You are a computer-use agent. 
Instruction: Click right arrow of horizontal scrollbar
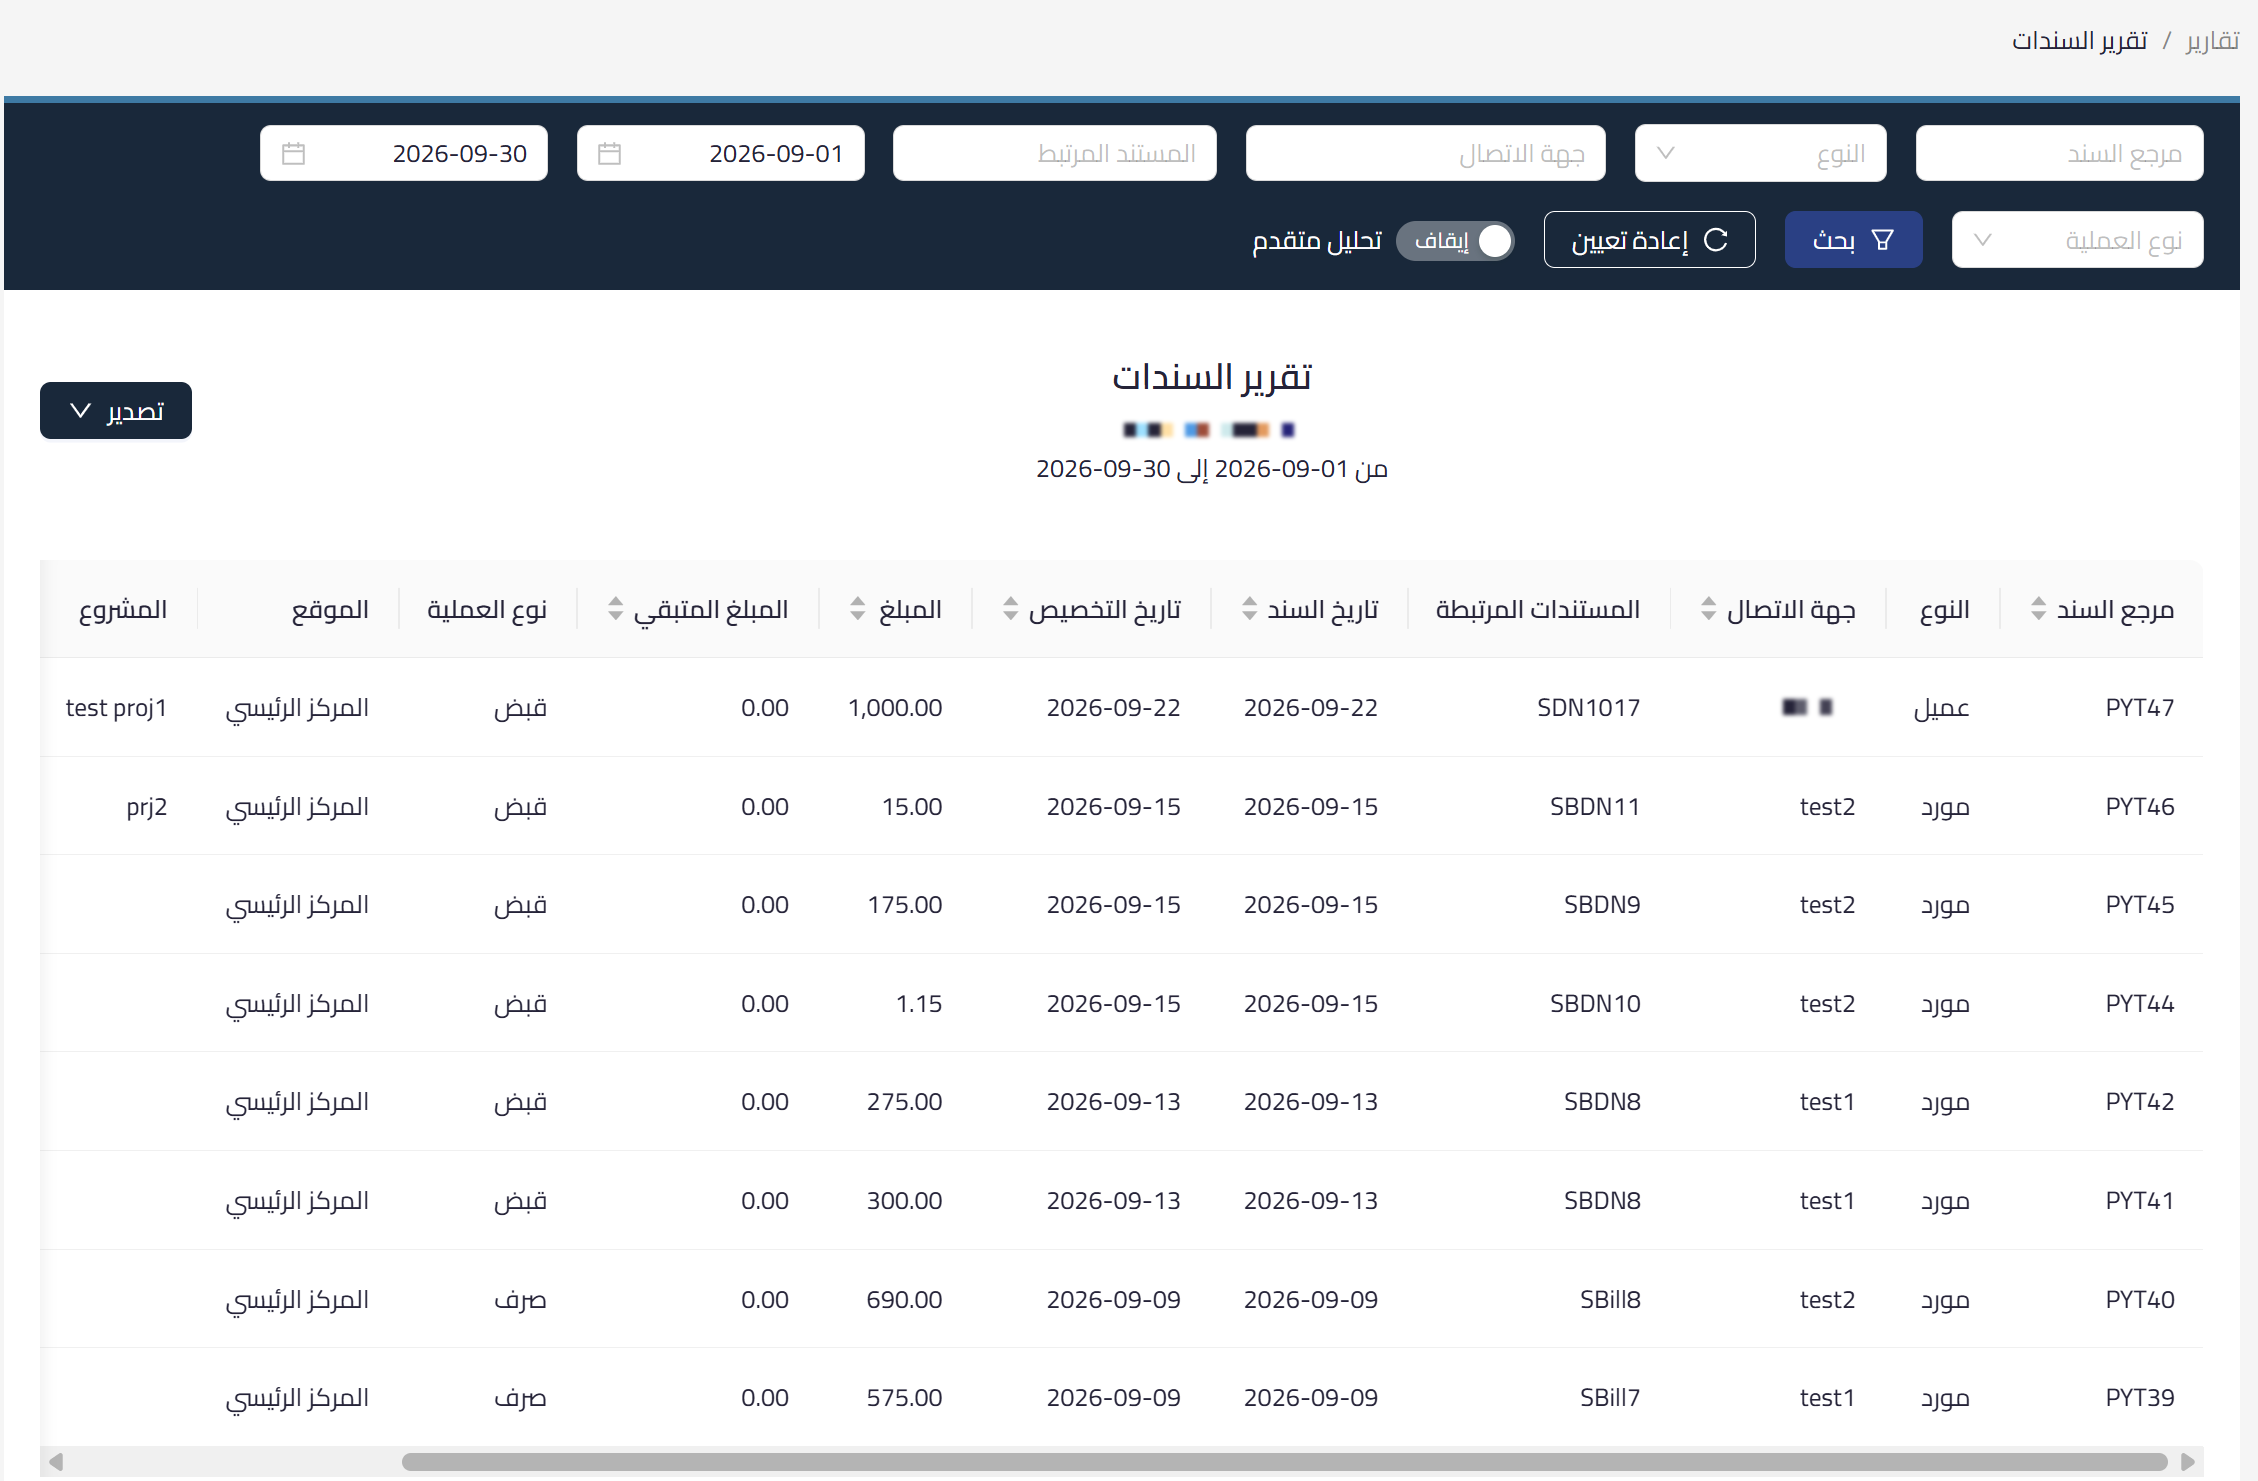[x=2187, y=1461]
